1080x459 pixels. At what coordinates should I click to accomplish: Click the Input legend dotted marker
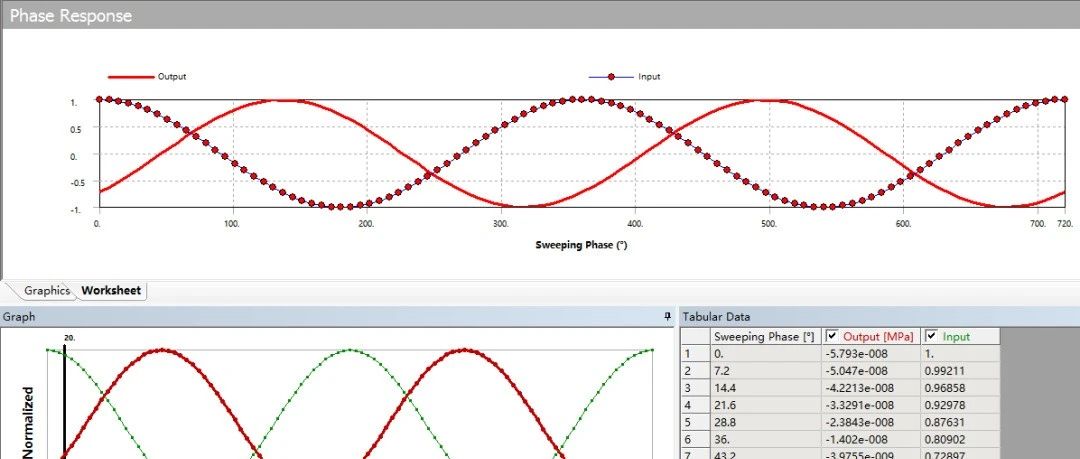pyautogui.click(x=610, y=77)
